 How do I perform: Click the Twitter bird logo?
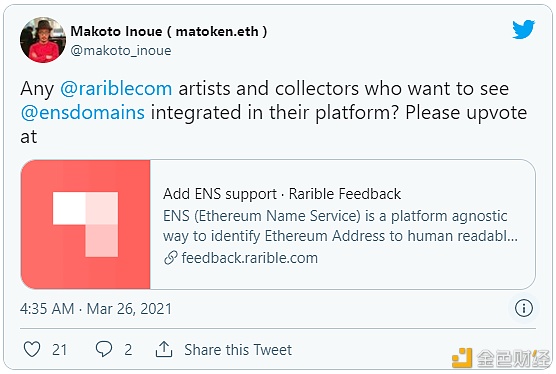pos(523,29)
